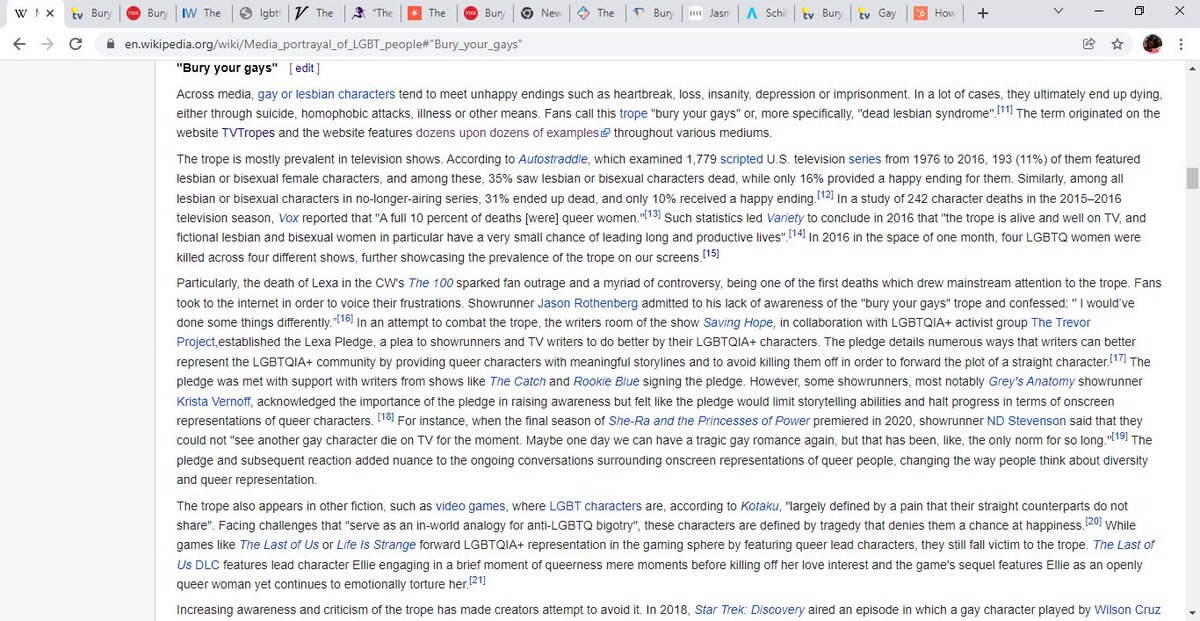The width and height of the screenshot is (1200, 621).
Task: Switch to the 'How' HubSpot tab
Action: click(936, 13)
